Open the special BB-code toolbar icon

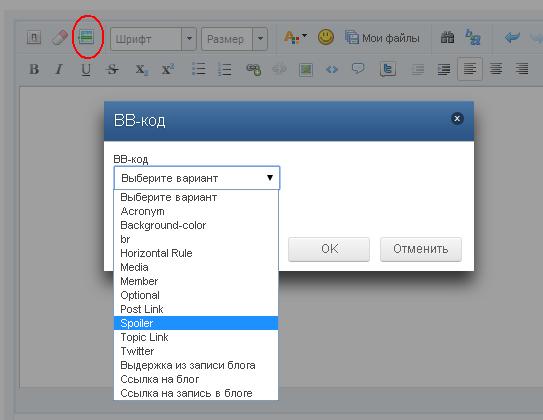click(86, 37)
